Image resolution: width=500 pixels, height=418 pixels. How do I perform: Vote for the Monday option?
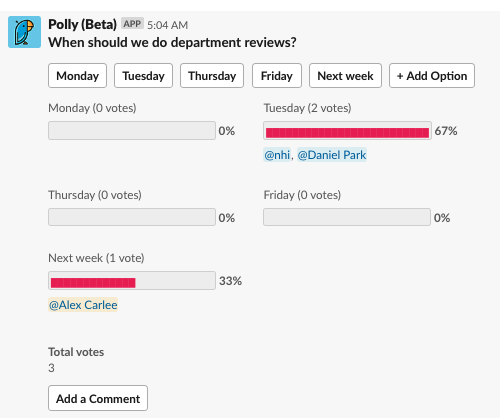77,76
